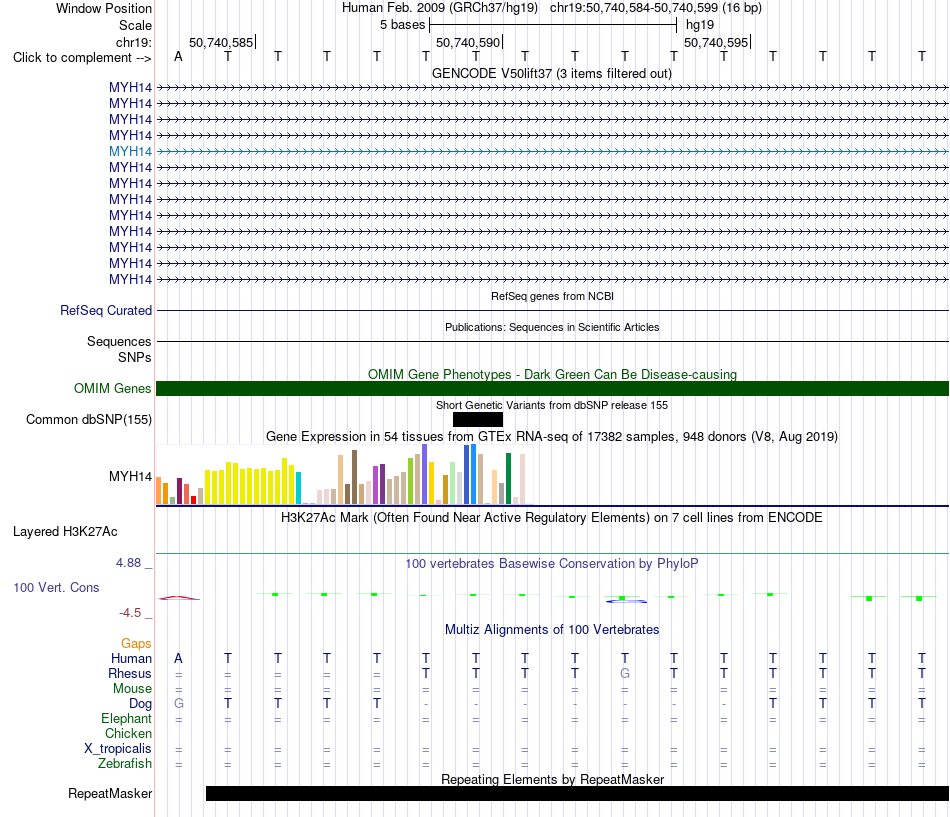Click the 50,740,585 ruler position
Viewport: 950px width, 817px height.
coord(221,42)
